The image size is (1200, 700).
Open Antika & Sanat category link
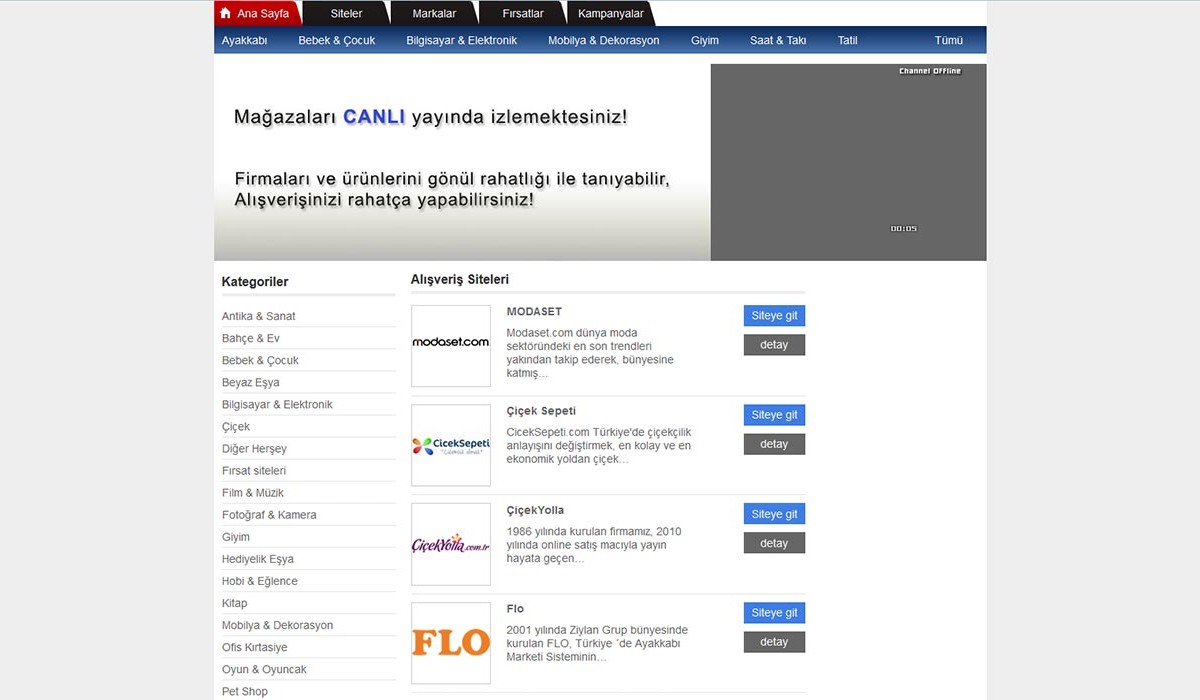pyautogui.click(x=258, y=316)
